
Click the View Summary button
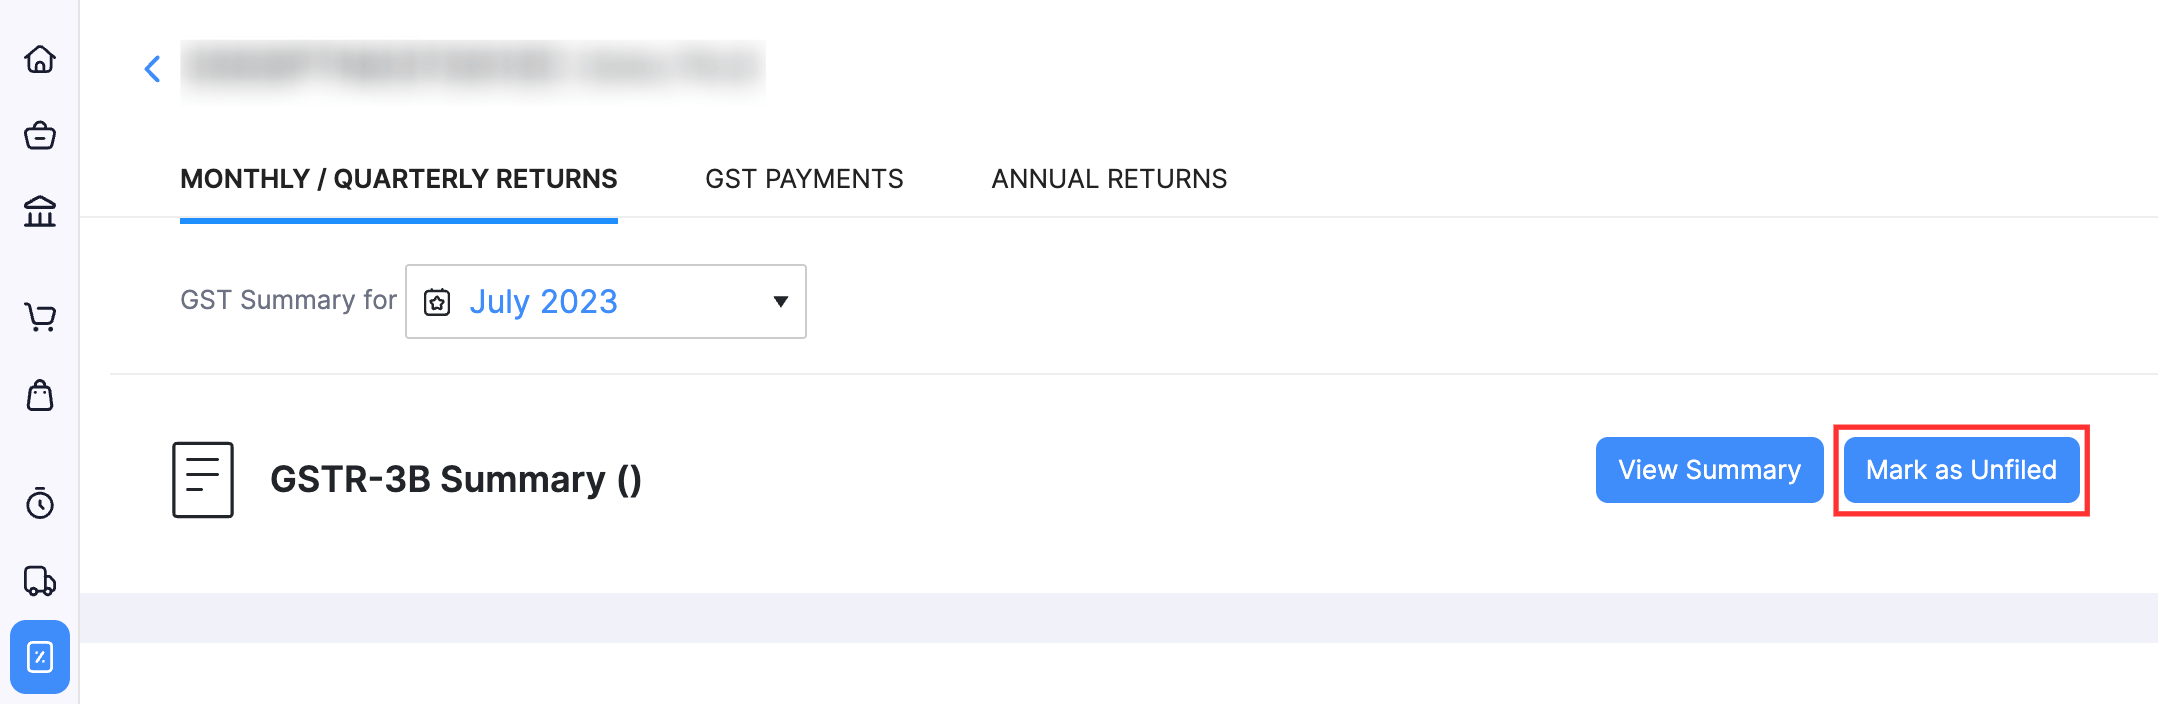click(x=1708, y=470)
